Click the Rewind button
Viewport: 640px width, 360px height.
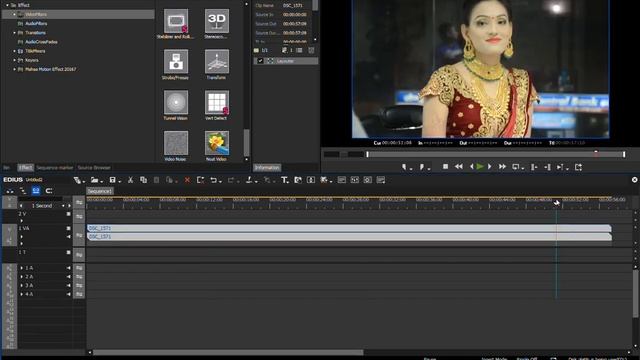pos(459,167)
